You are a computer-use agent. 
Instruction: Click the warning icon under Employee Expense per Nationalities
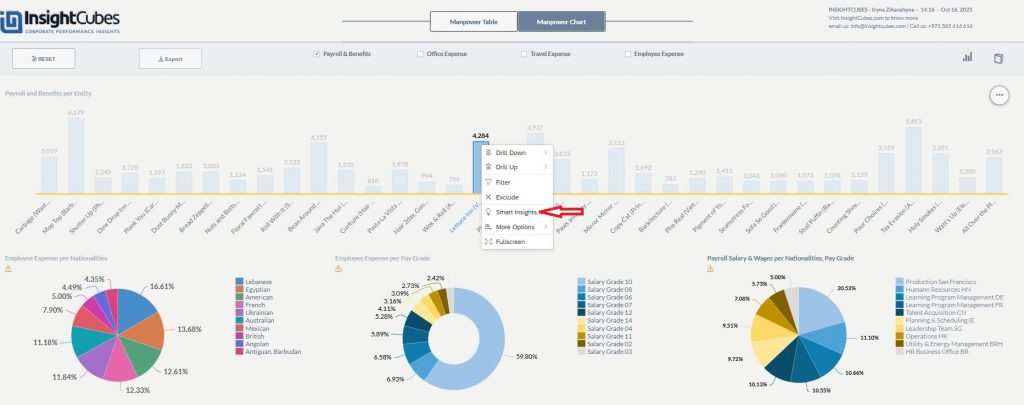coord(9,268)
